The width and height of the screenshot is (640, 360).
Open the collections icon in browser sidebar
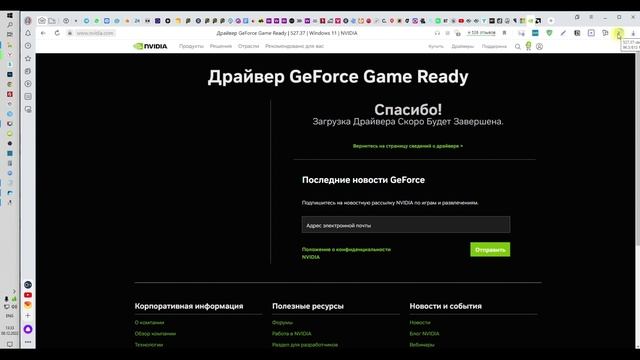click(28, 71)
